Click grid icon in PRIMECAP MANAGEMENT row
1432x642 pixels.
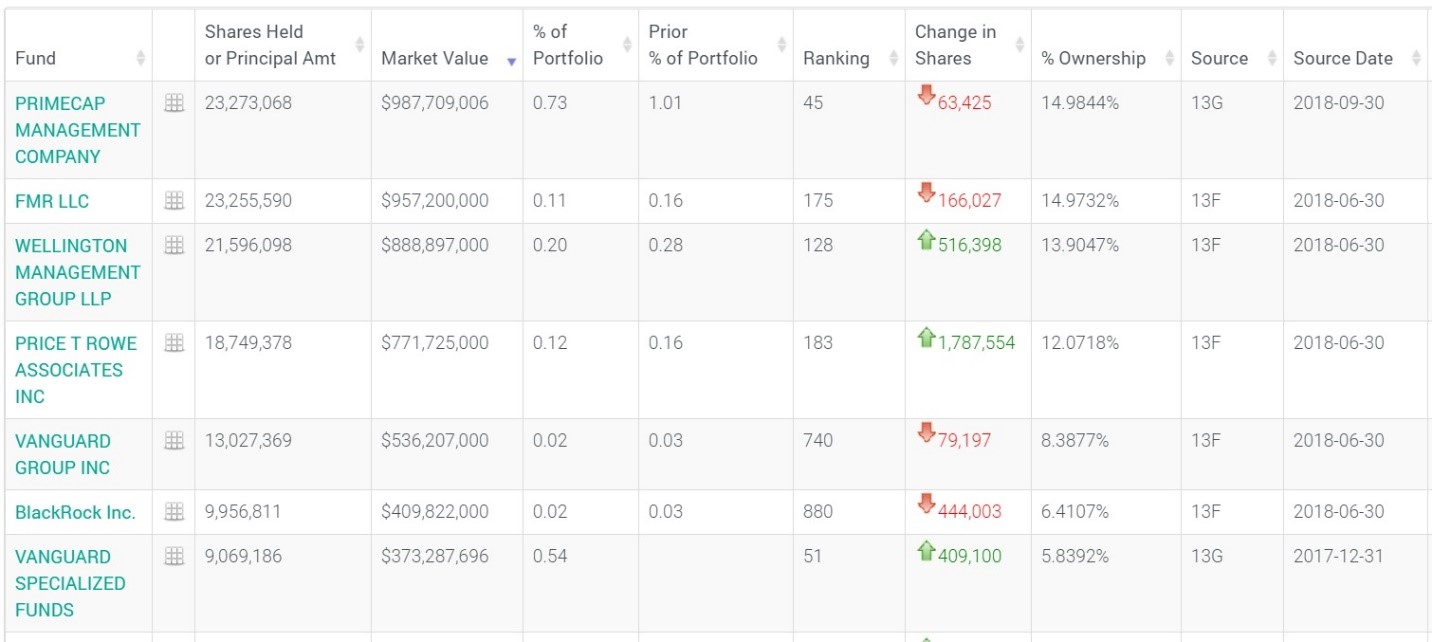pos(174,103)
